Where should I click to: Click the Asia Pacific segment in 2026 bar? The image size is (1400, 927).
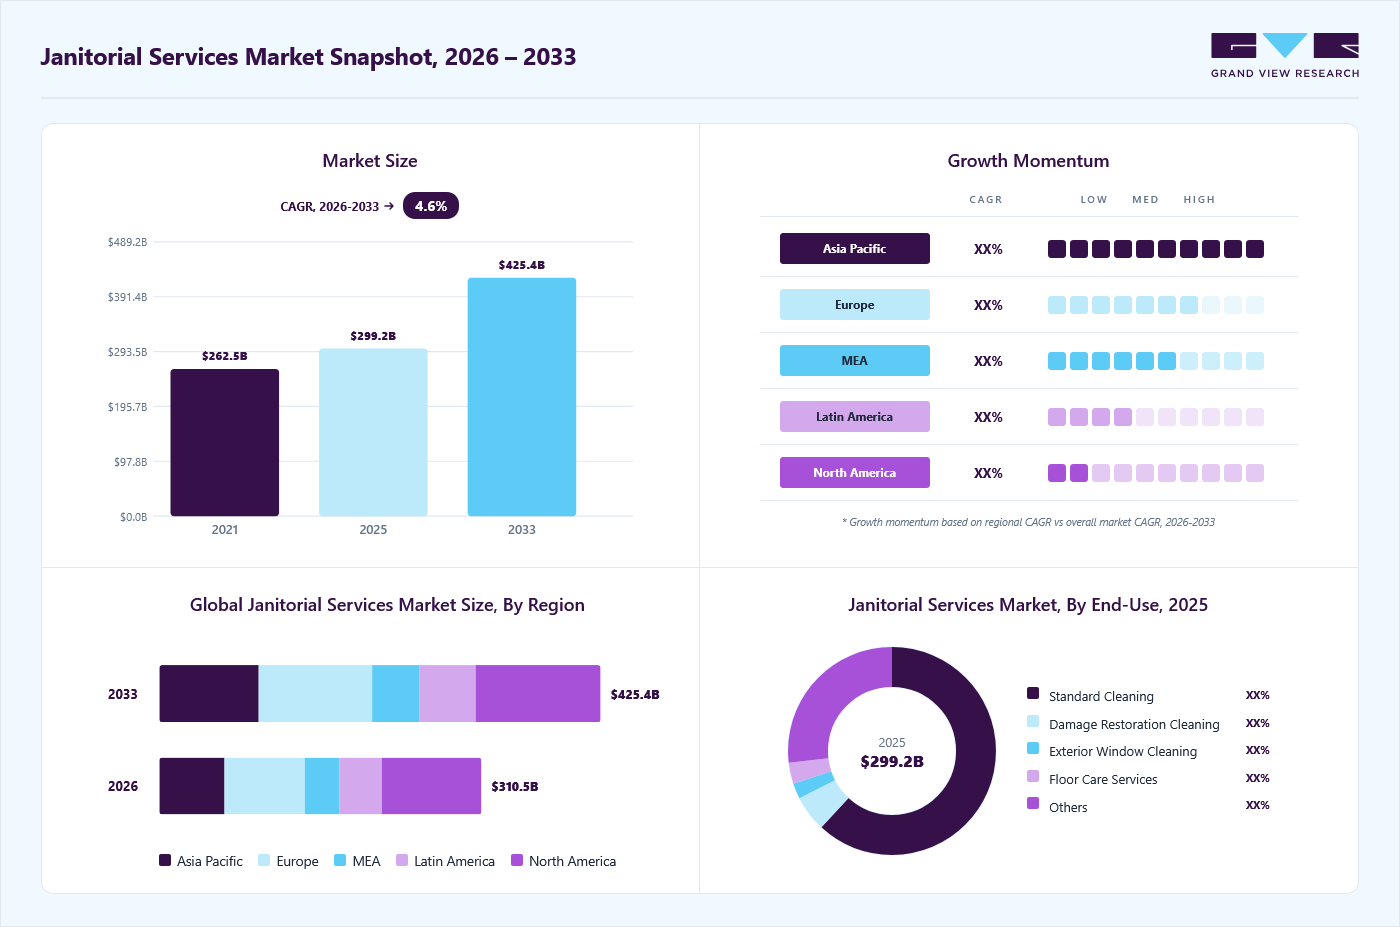(x=192, y=786)
